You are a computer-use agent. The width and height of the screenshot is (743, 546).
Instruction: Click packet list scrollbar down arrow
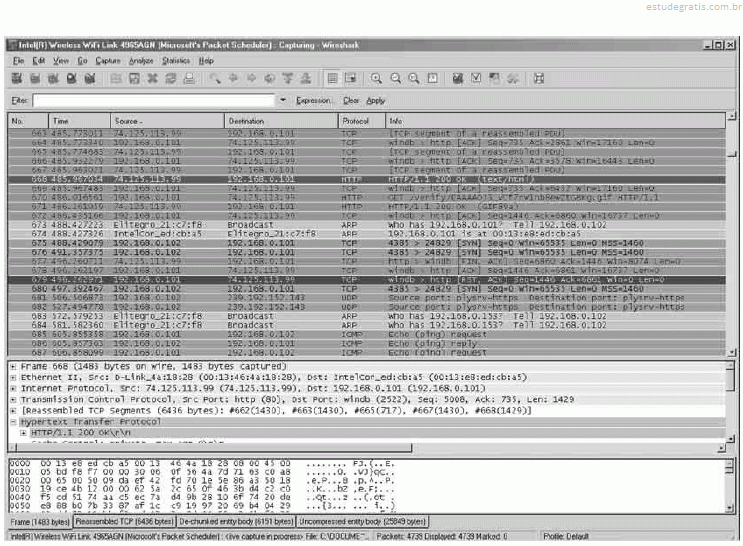pos(731,353)
